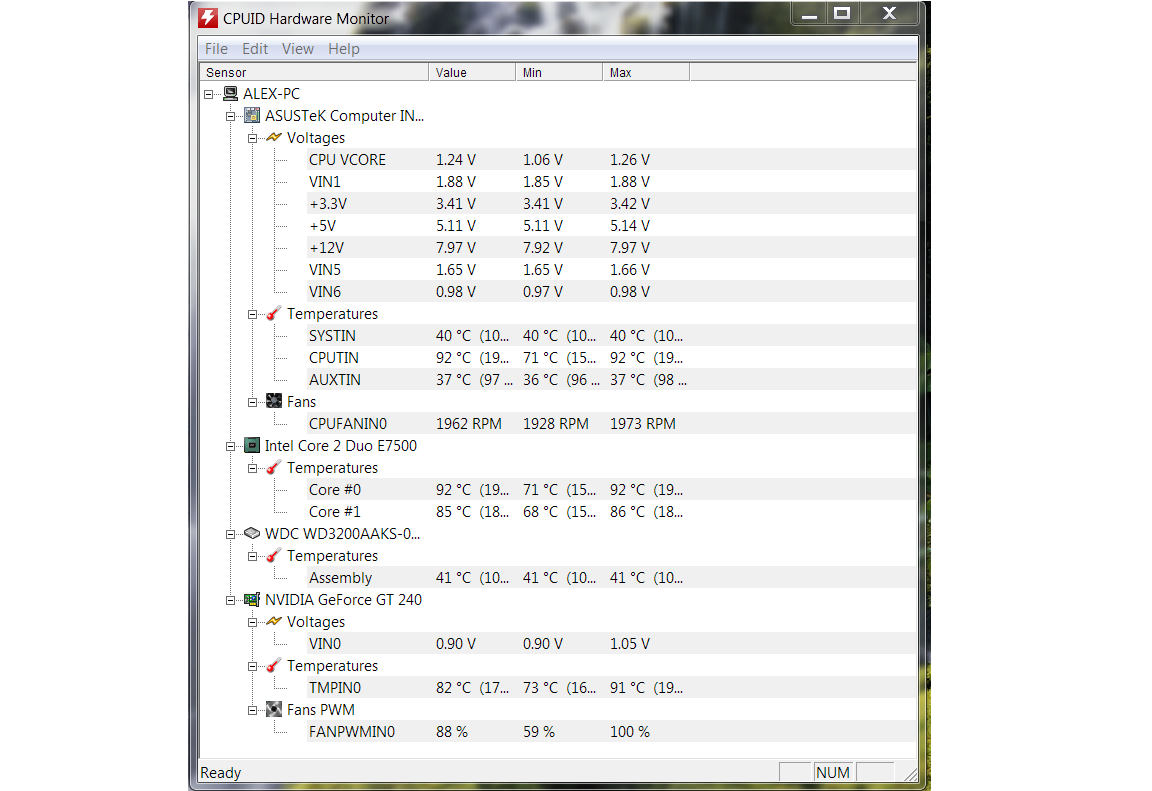The width and height of the screenshot is (1152, 791).
Task: Select the CPU VCORE row
Action: coord(611,159)
